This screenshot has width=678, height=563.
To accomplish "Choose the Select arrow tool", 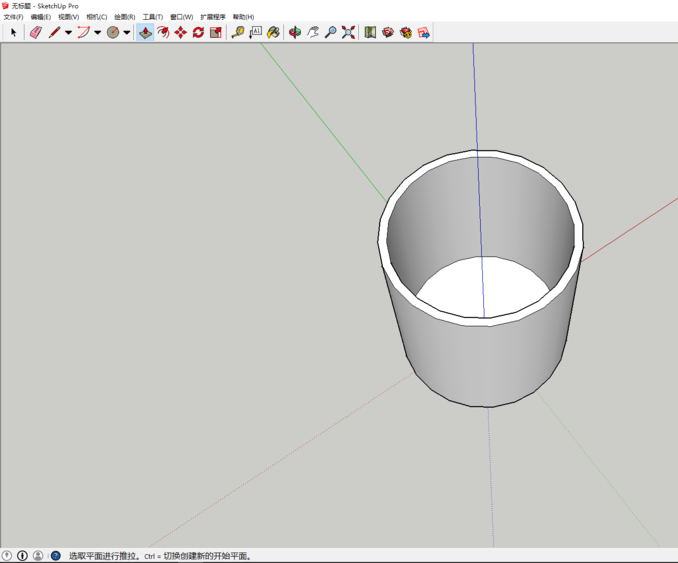I will click(13, 32).
